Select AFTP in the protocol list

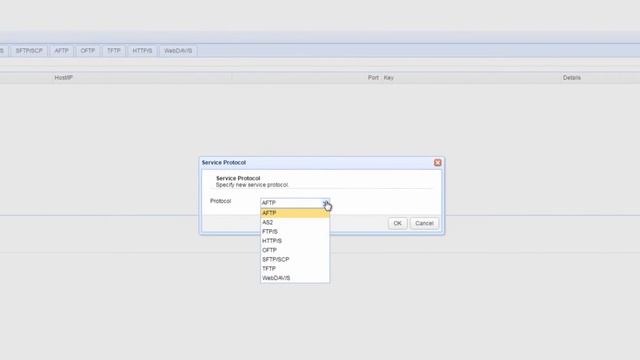click(x=295, y=213)
